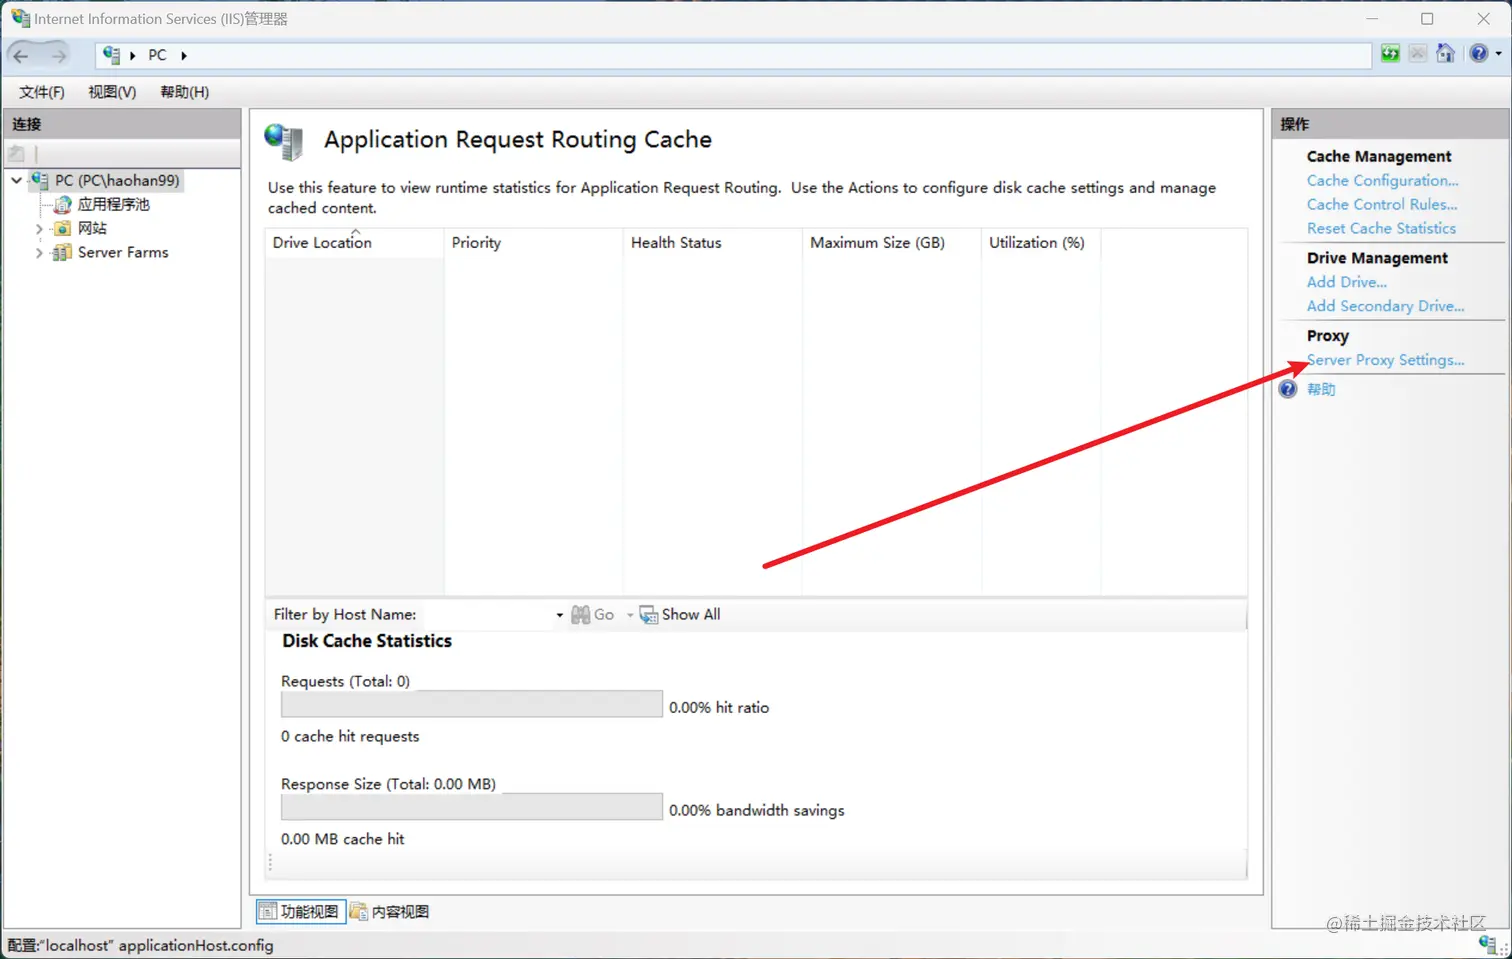Viewport: 1512px width, 959px height.
Task: Maximize the IIS Manager window
Action: pos(1427,19)
